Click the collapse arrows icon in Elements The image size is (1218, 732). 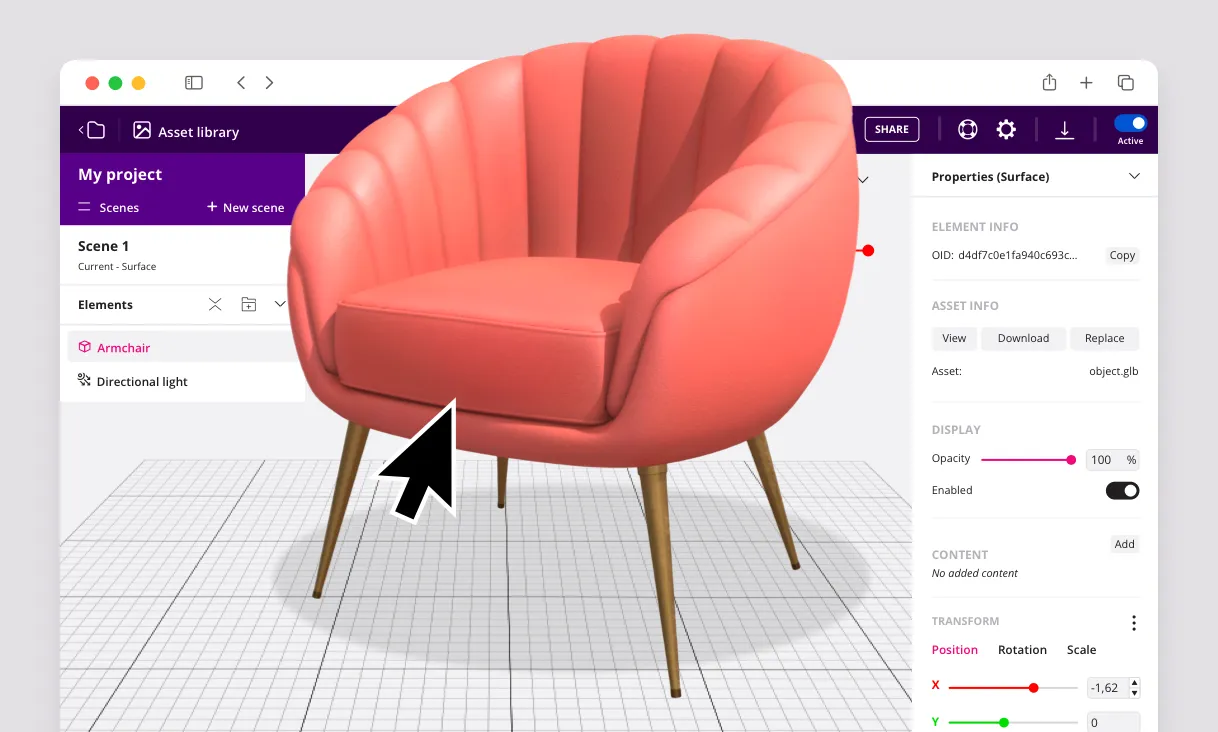(215, 304)
